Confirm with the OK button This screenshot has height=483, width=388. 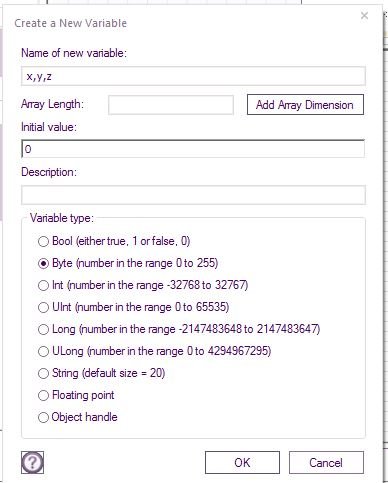(x=242, y=463)
